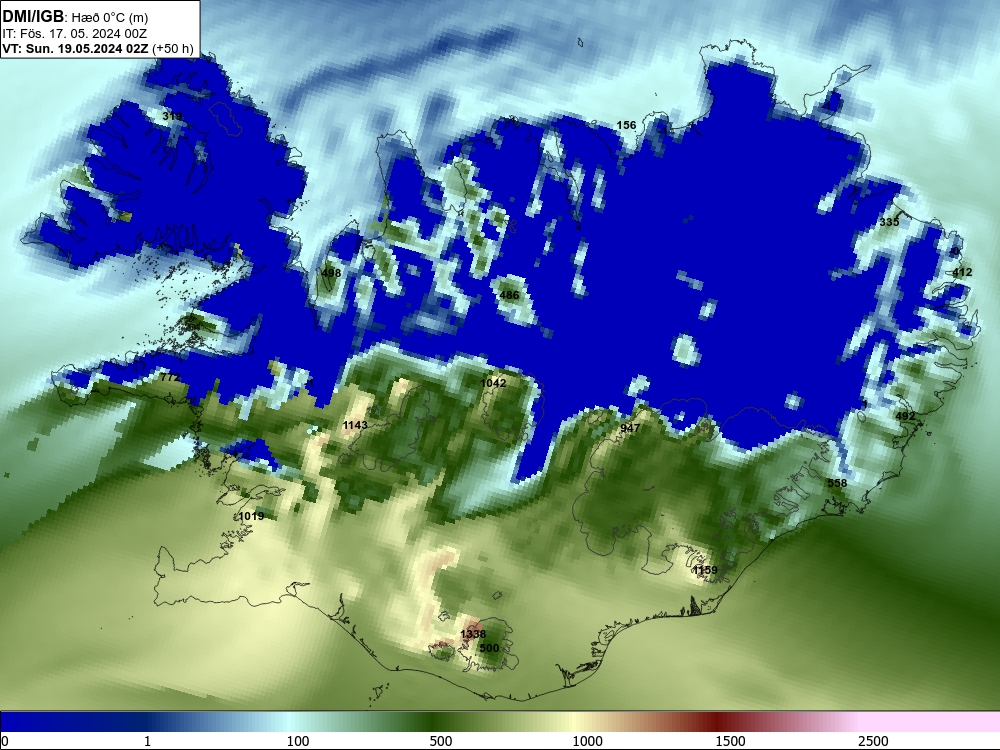Viewport: 1000px width, 750px height.
Task: Click the 1042 map value
Action: pyautogui.click(x=493, y=383)
